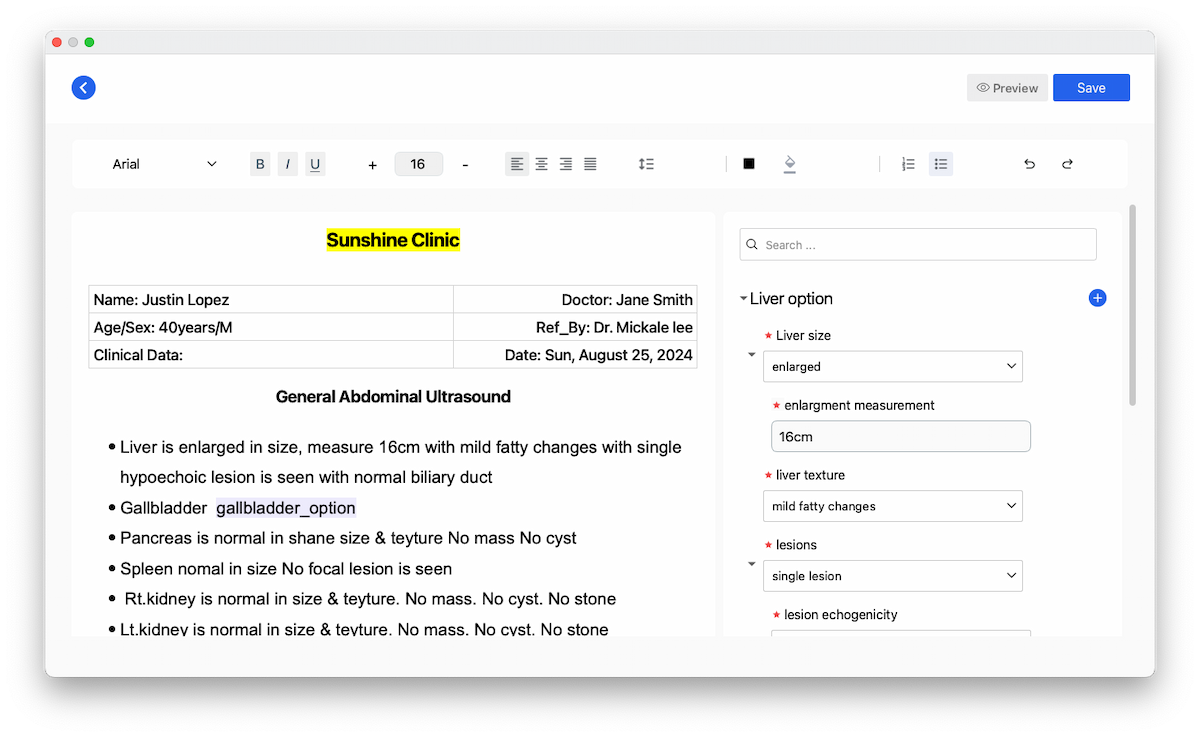Screen dimensions: 1200x737
Task: Collapse the Liver size sub-options arrow
Action: 752,354
